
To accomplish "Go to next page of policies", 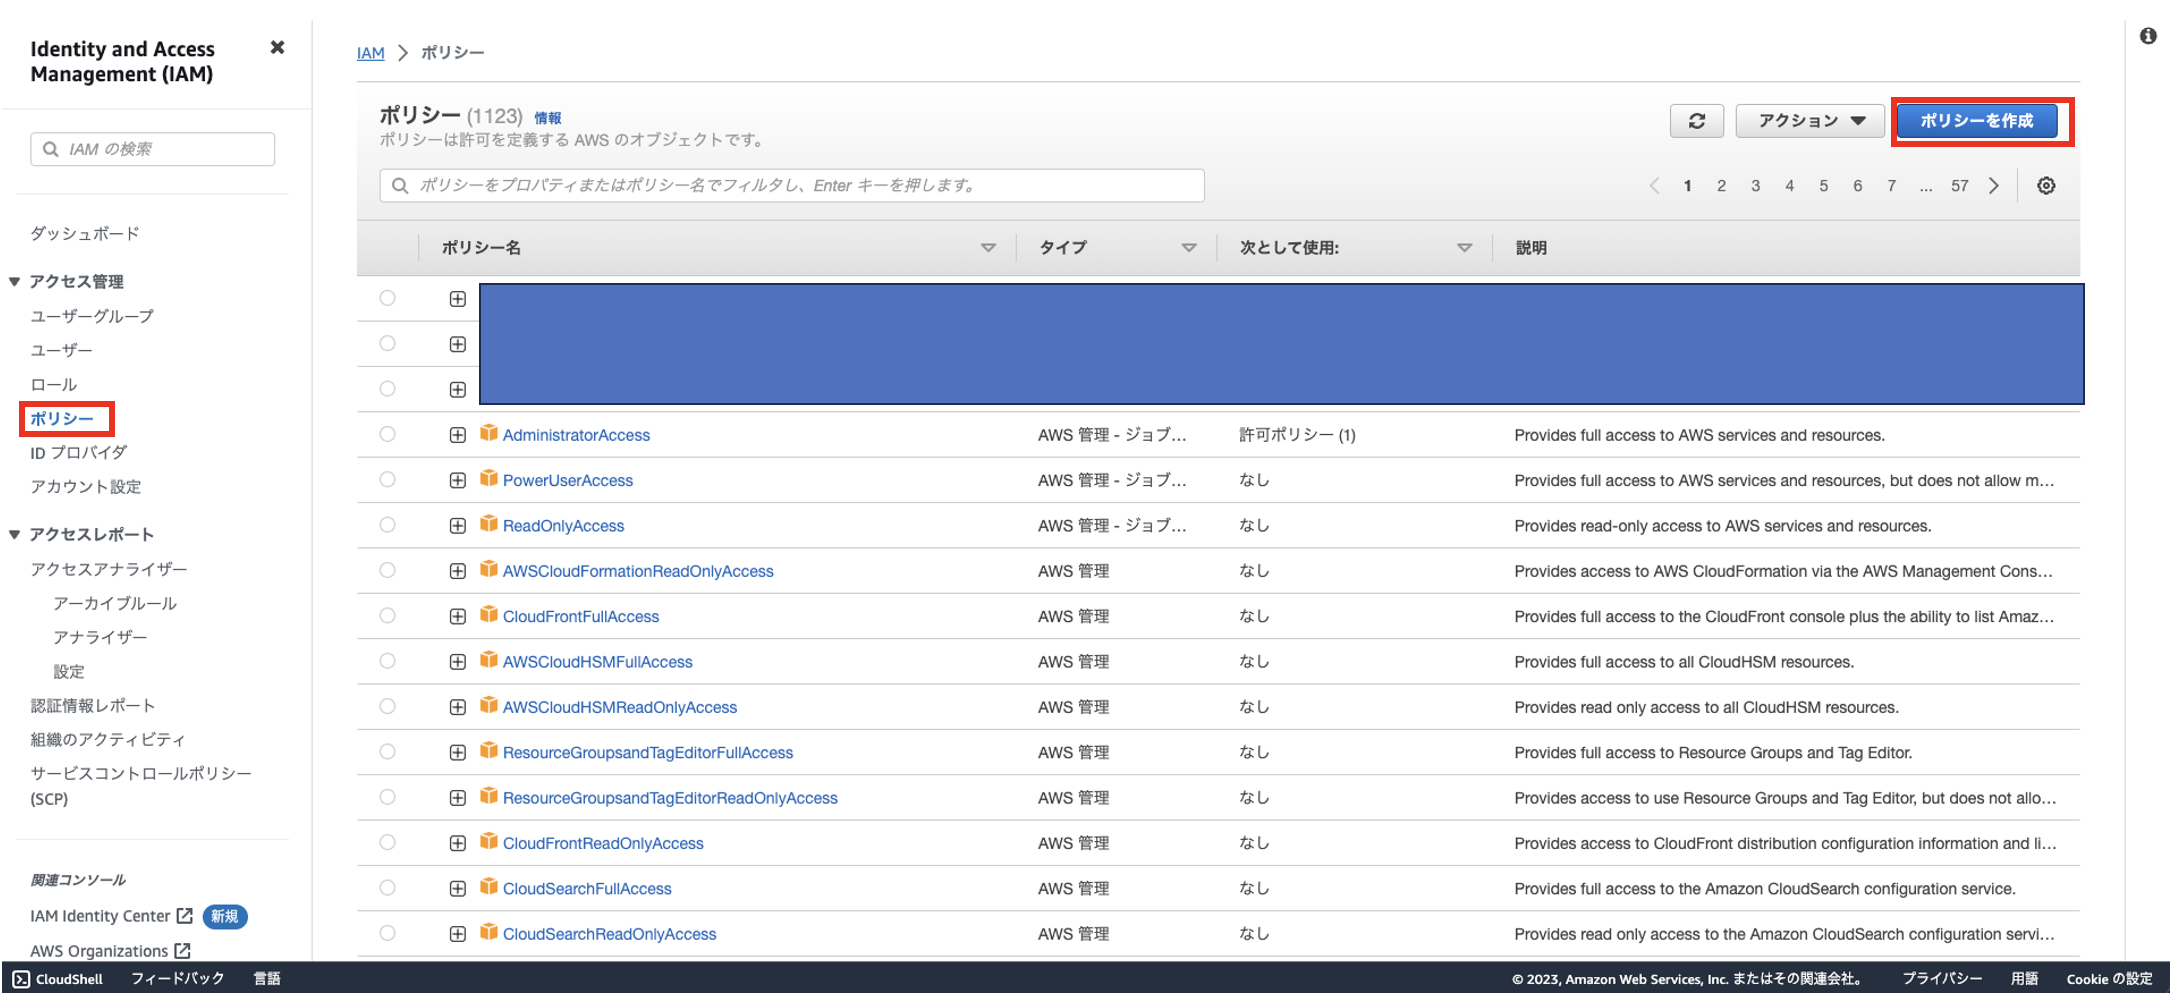I will point(1994,186).
